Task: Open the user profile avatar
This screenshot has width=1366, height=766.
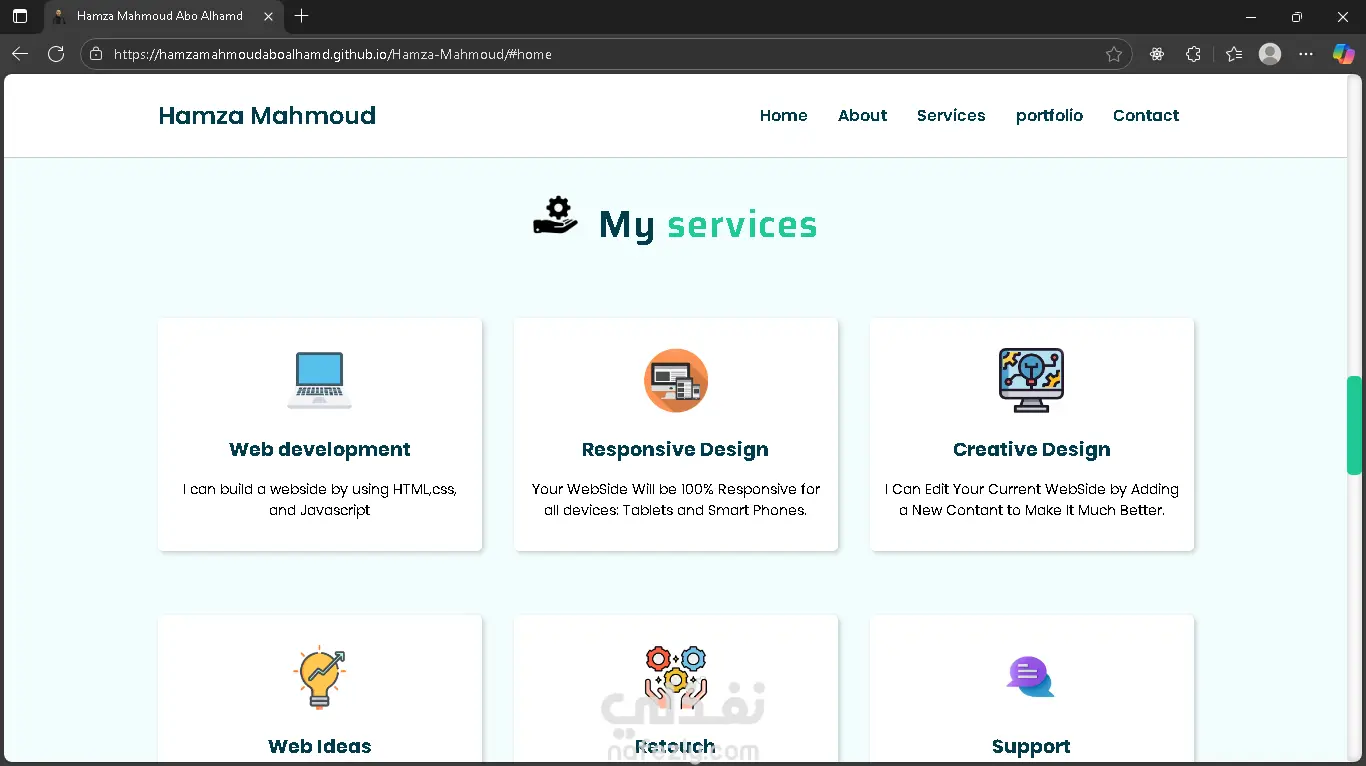Action: coord(1270,54)
